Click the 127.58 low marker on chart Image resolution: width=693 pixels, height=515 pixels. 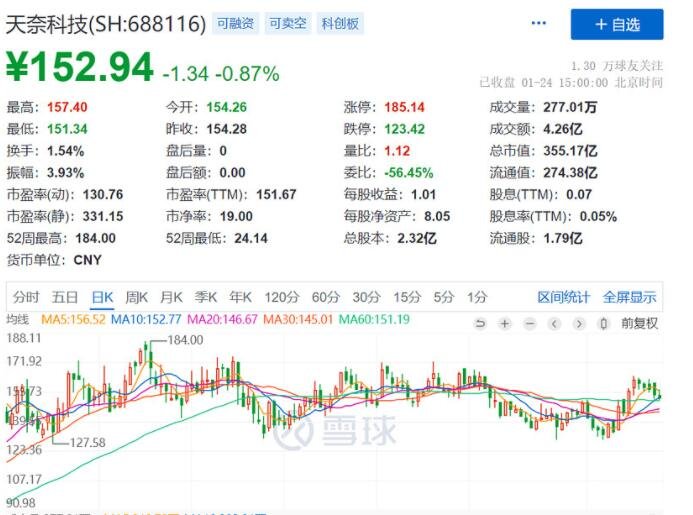(x=88, y=443)
